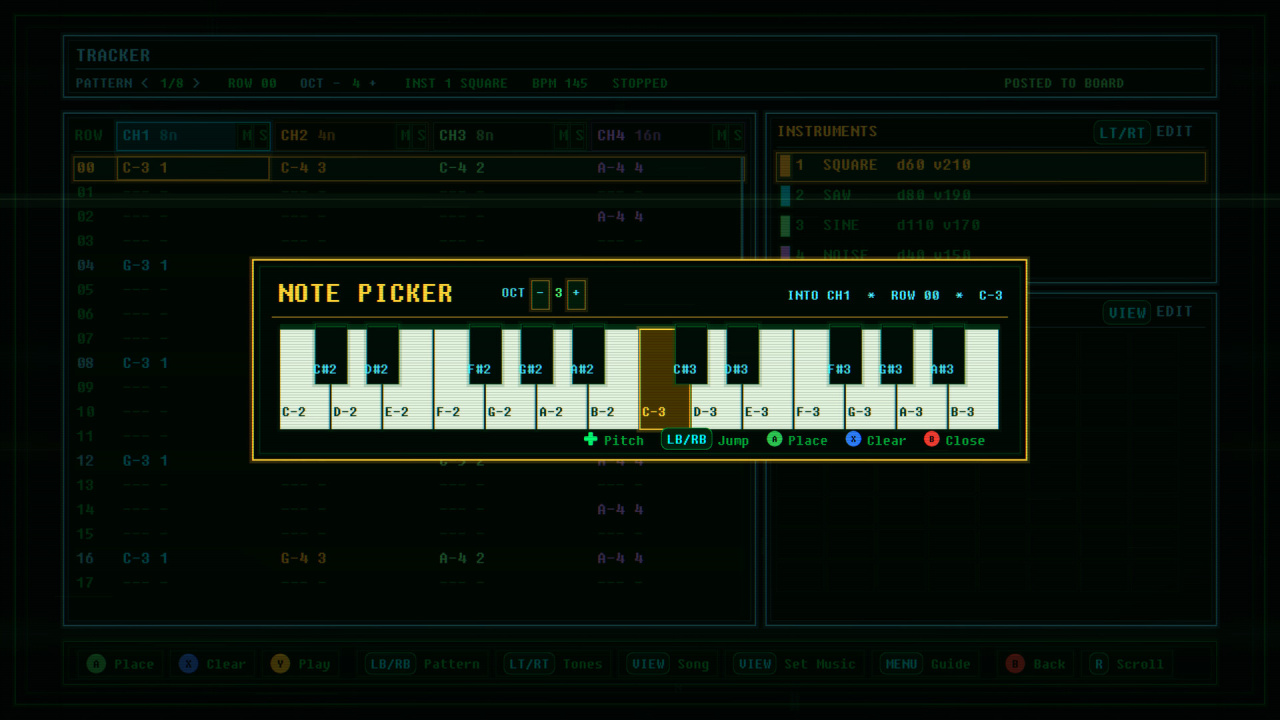Select the F#3 black piano key
Viewport: 1280px width, 720px height.
tap(845, 356)
